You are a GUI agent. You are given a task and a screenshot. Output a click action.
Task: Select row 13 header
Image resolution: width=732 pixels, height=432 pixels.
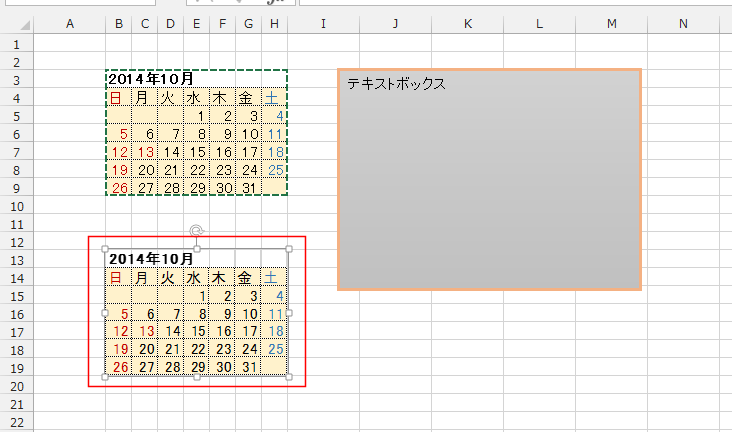point(17,260)
